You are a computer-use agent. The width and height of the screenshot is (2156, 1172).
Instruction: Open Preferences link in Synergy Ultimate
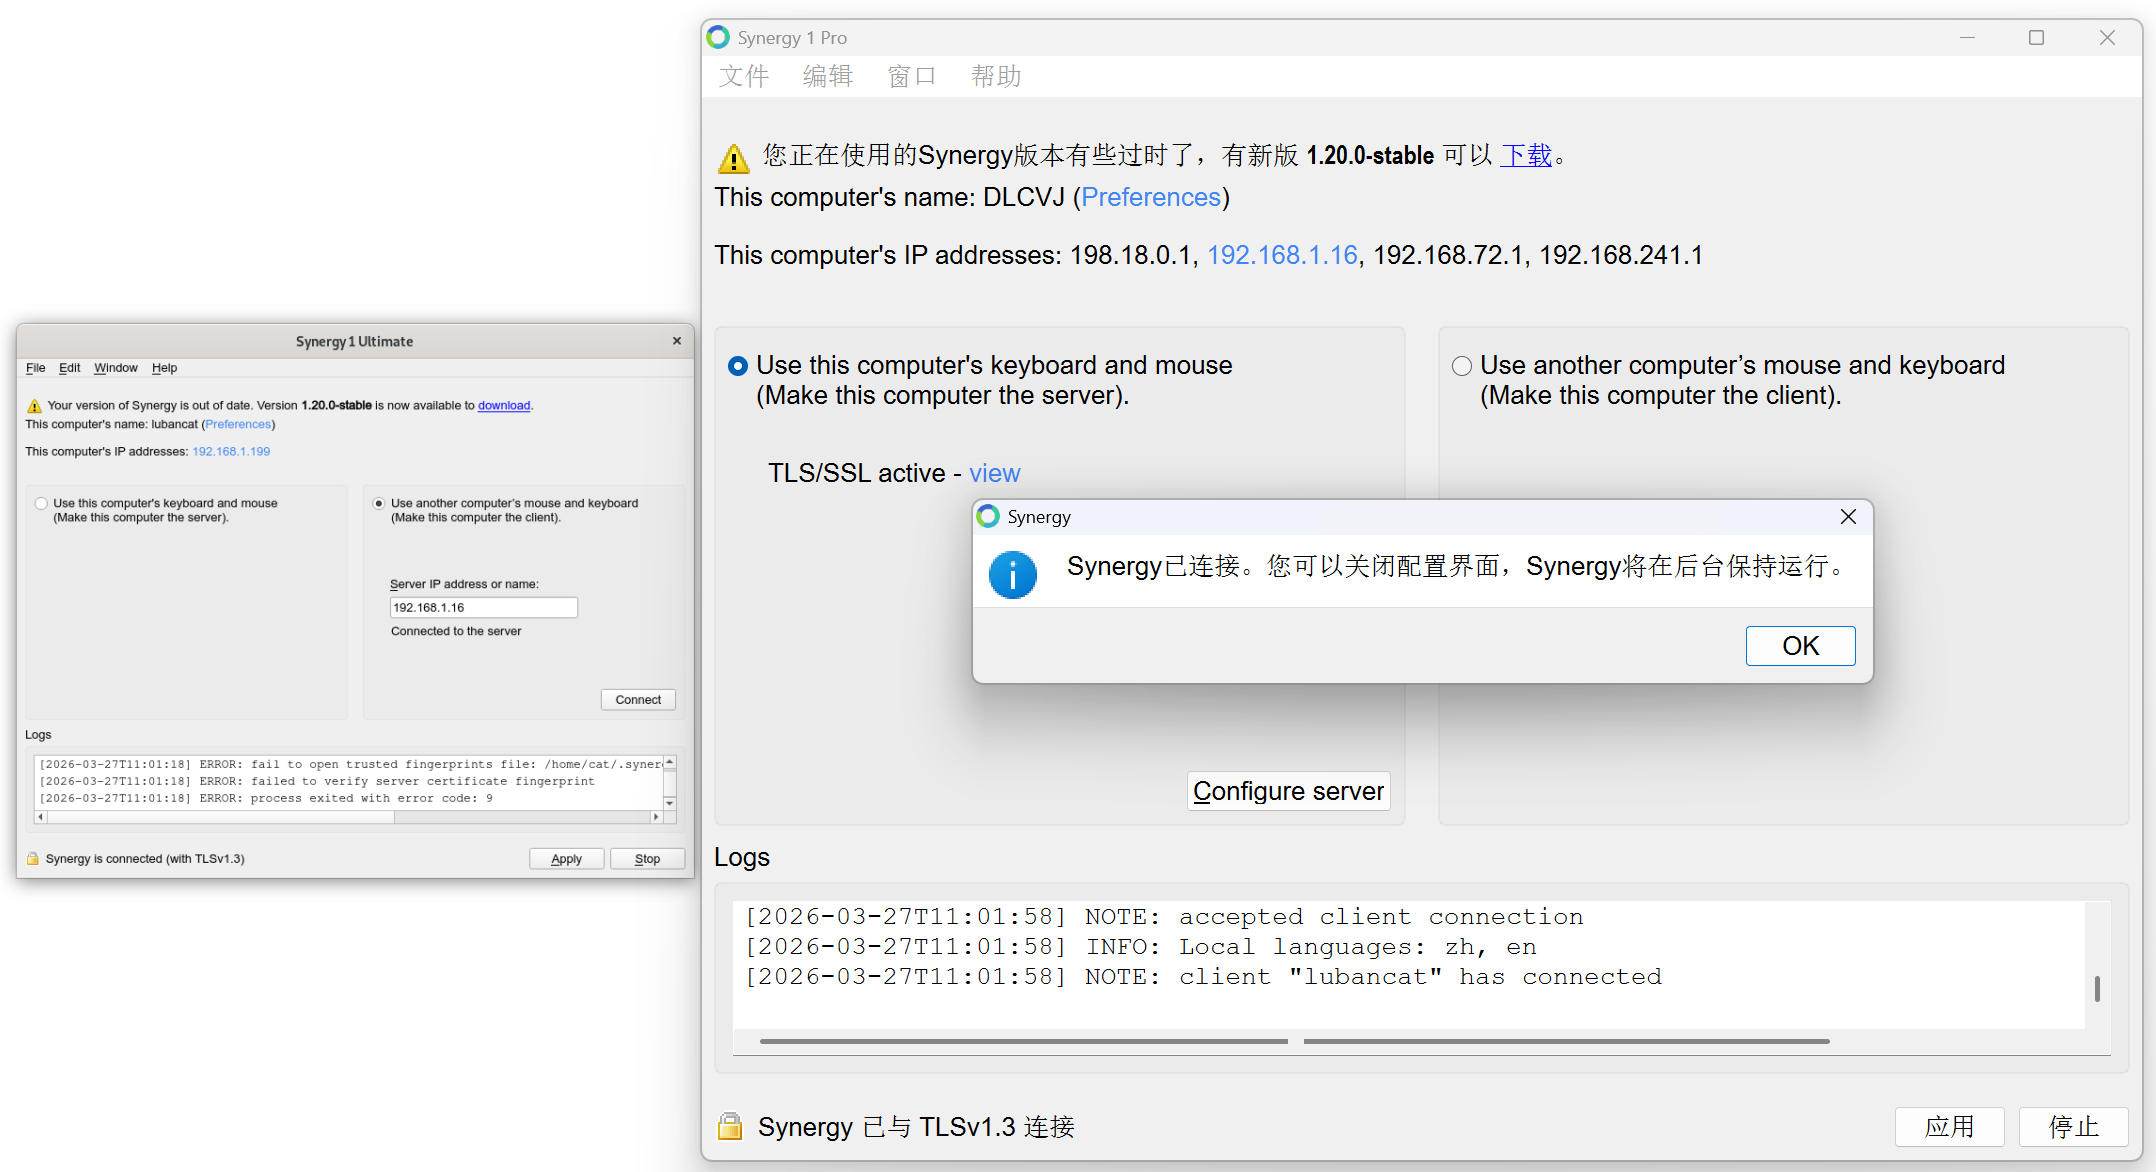(238, 424)
